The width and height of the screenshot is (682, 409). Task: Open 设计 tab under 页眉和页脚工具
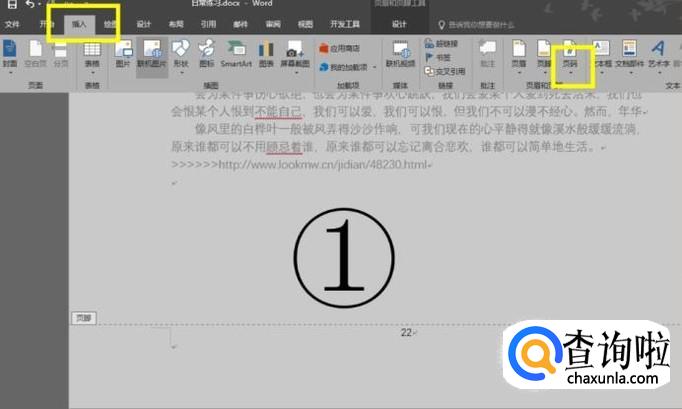click(x=399, y=24)
